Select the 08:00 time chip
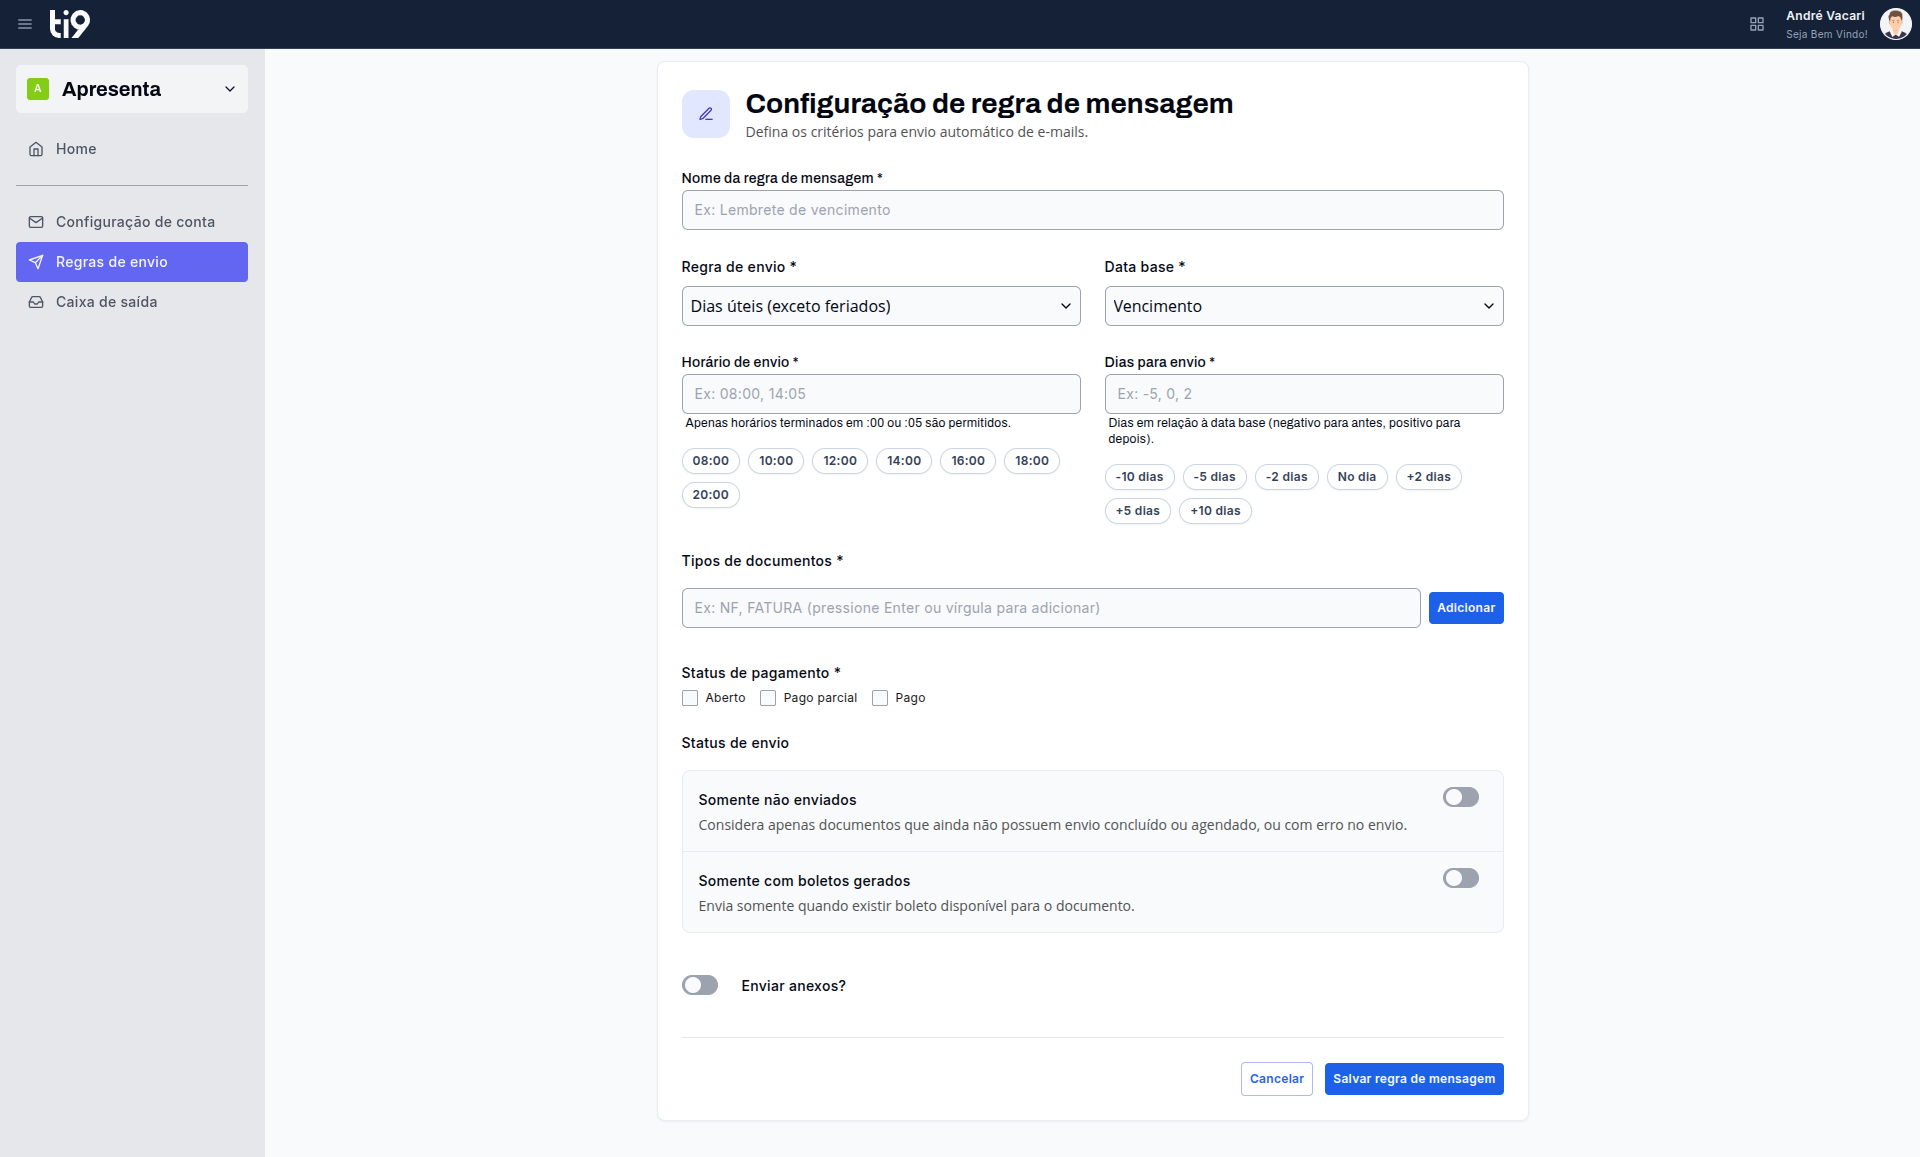Image resolution: width=1920 pixels, height=1157 pixels. pos(710,461)
